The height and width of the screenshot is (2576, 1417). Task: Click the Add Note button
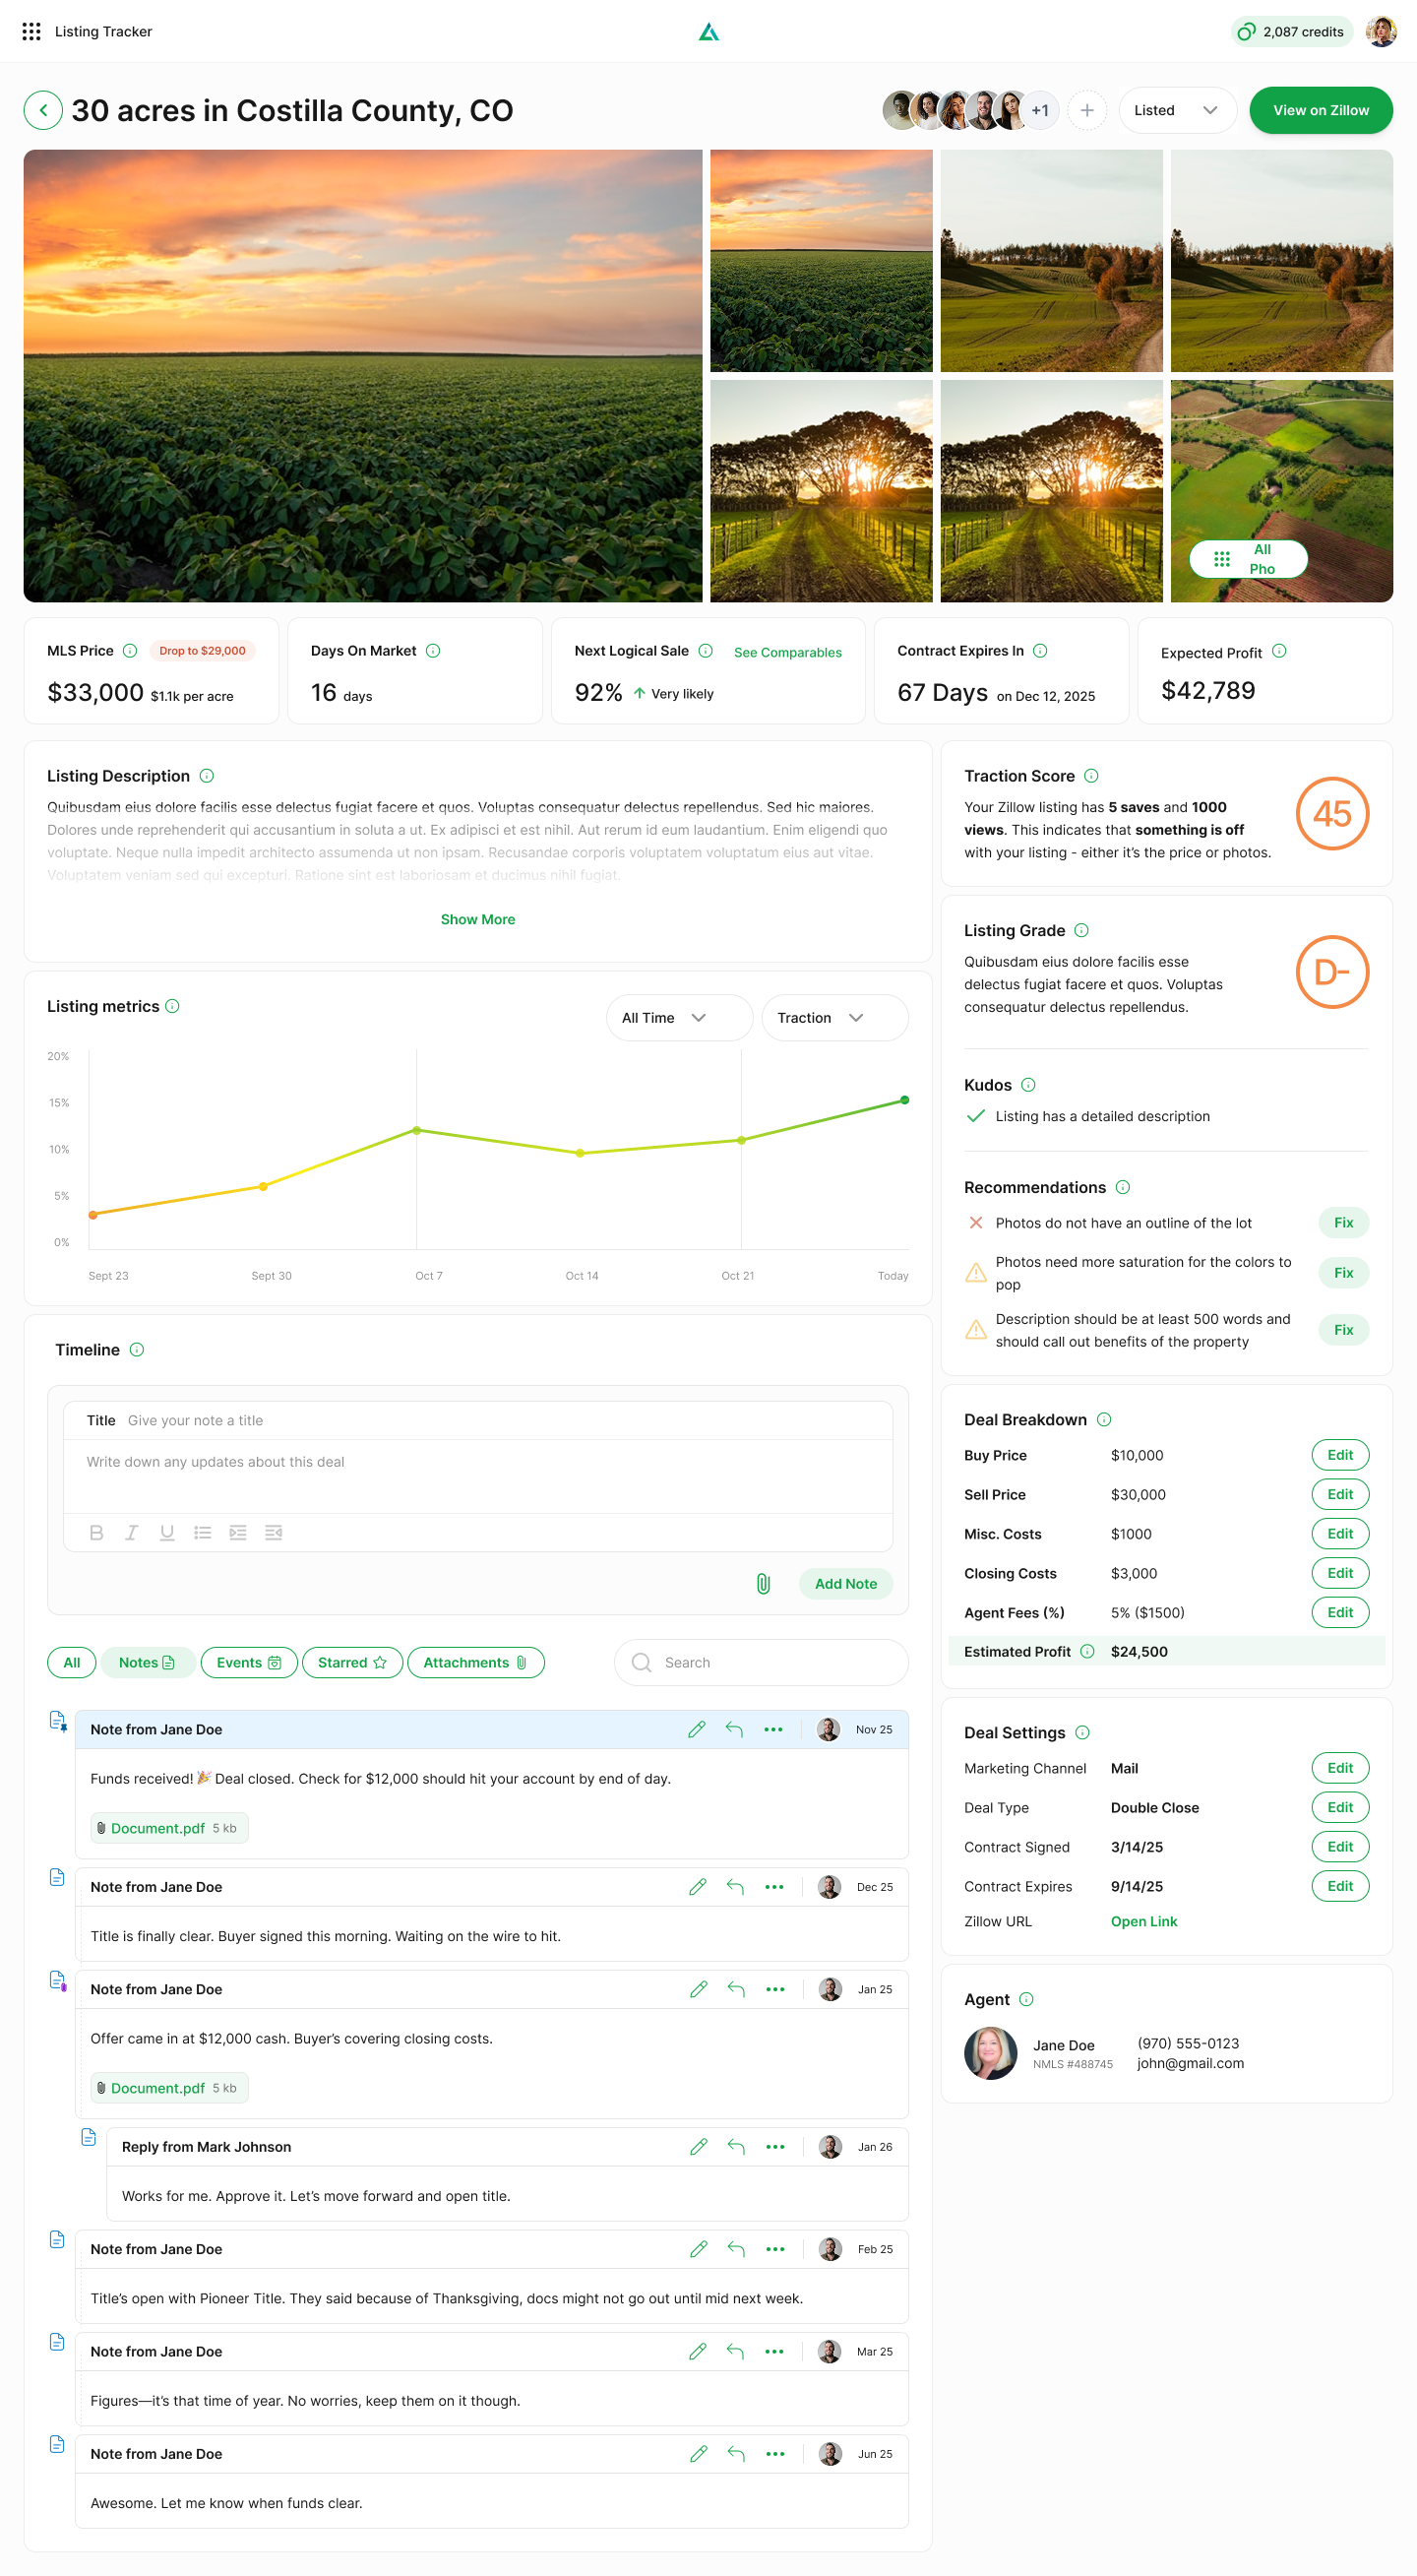coord(845,1584)
